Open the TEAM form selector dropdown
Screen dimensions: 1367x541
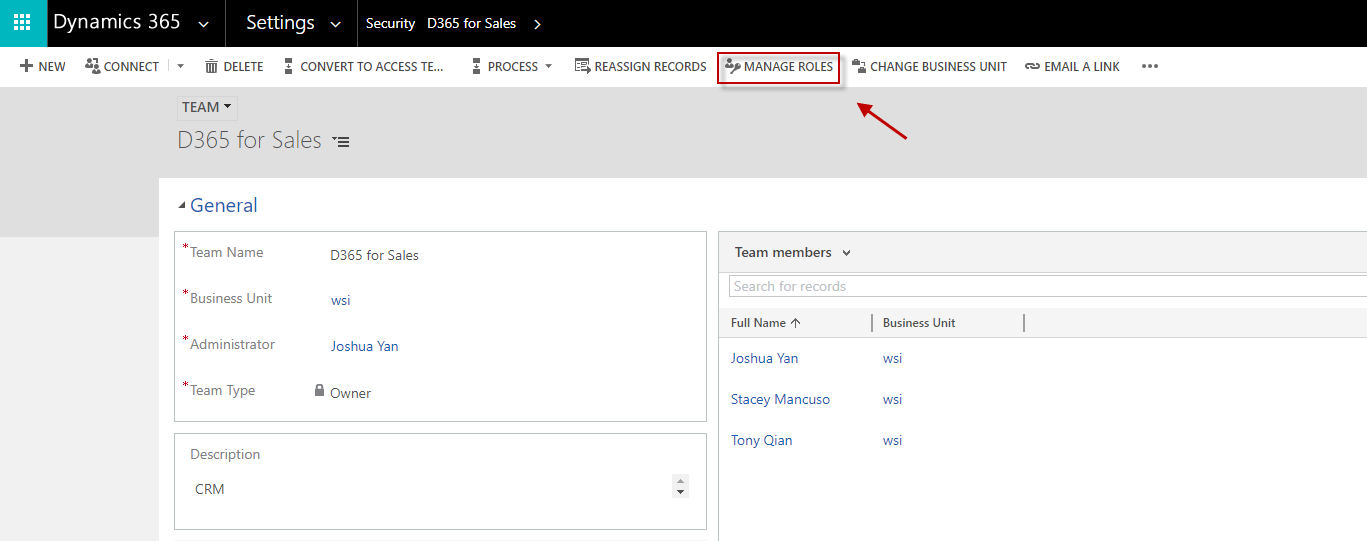point(207,107)
